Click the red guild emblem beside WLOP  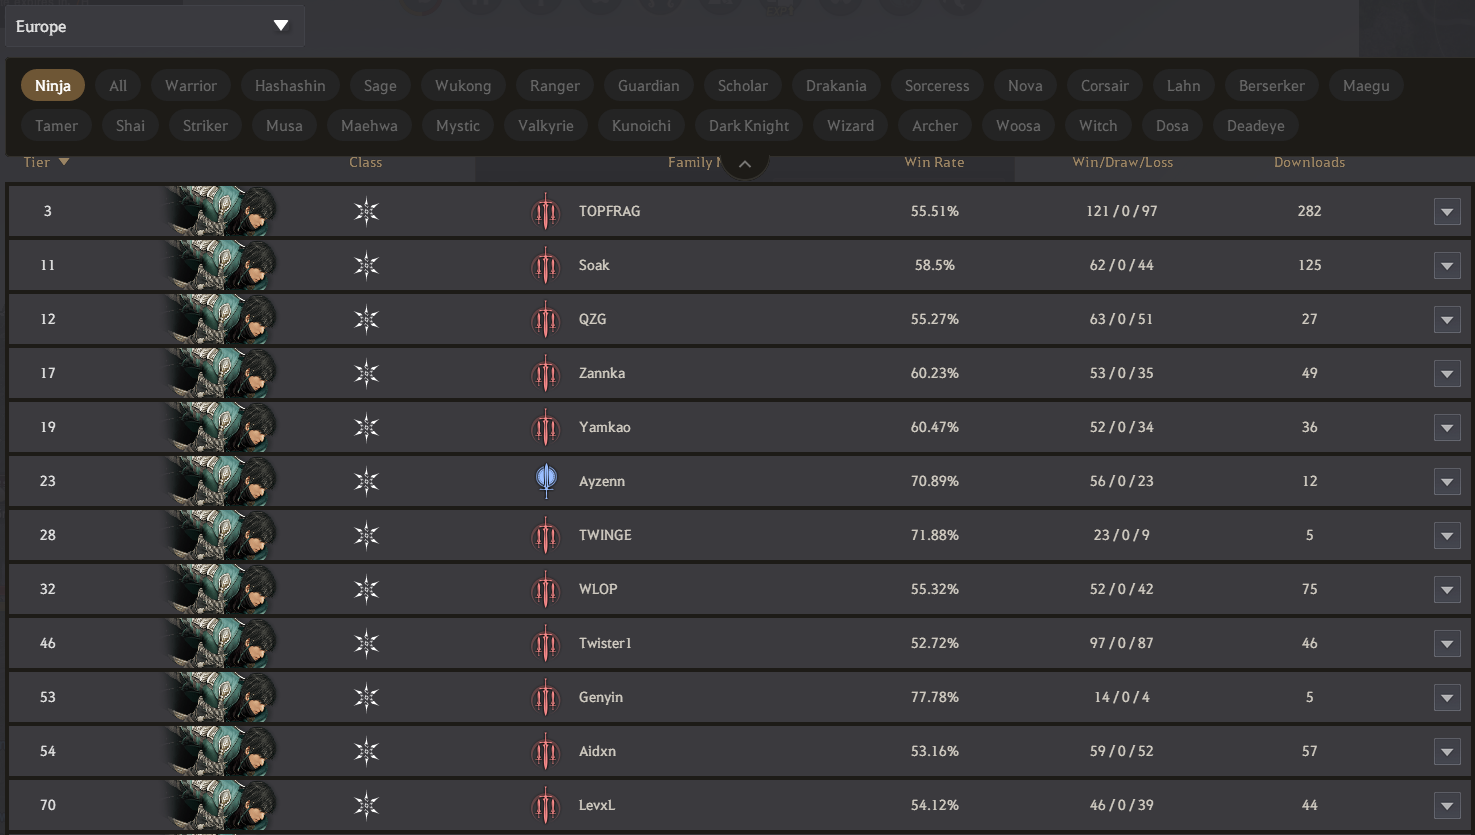click(x=545, y=590)
